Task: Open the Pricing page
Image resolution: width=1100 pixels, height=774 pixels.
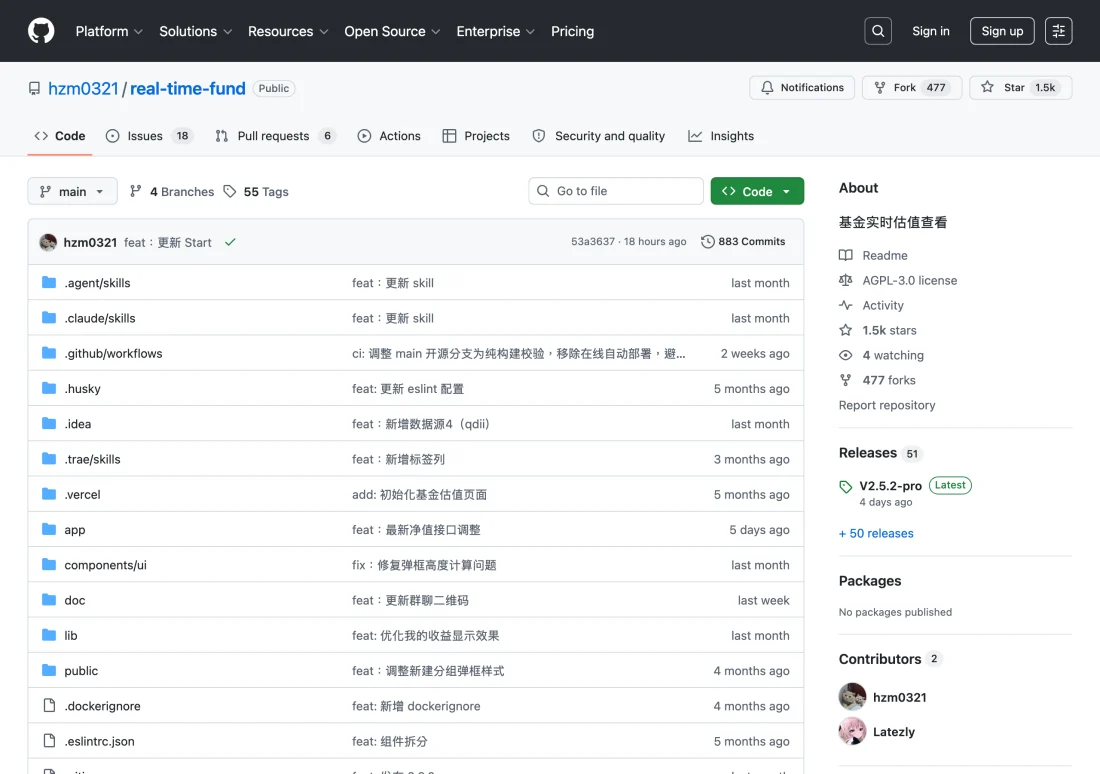Action: coord(572,31)
